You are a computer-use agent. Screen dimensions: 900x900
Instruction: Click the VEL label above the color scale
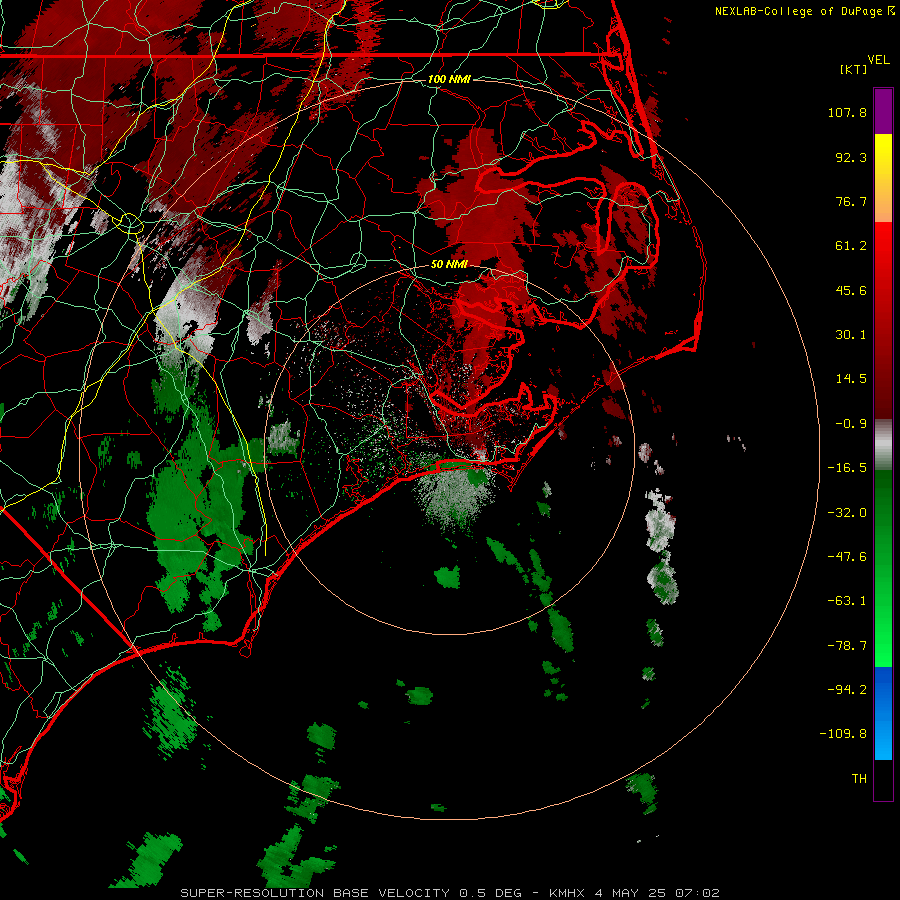tap(878, 60)
